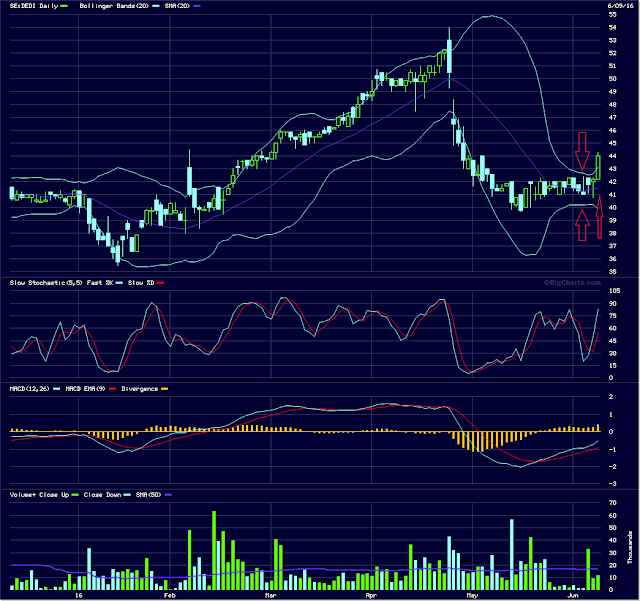Click the '49' price axis value
This screenshot has height=601, width=640.
coord(612,92)
